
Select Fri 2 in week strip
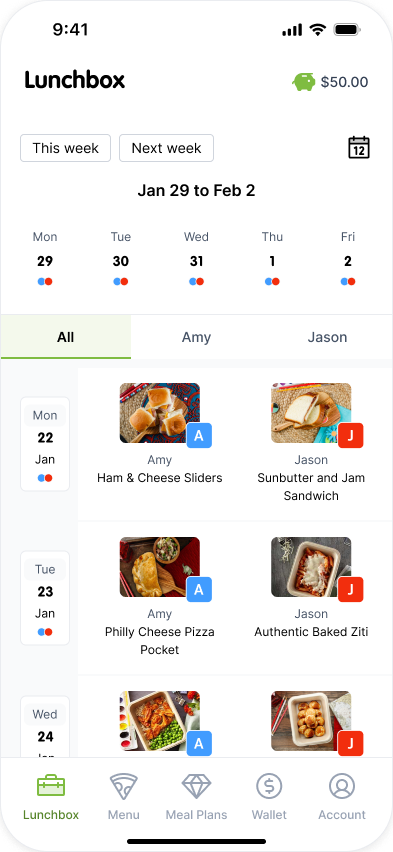point(348,259)
